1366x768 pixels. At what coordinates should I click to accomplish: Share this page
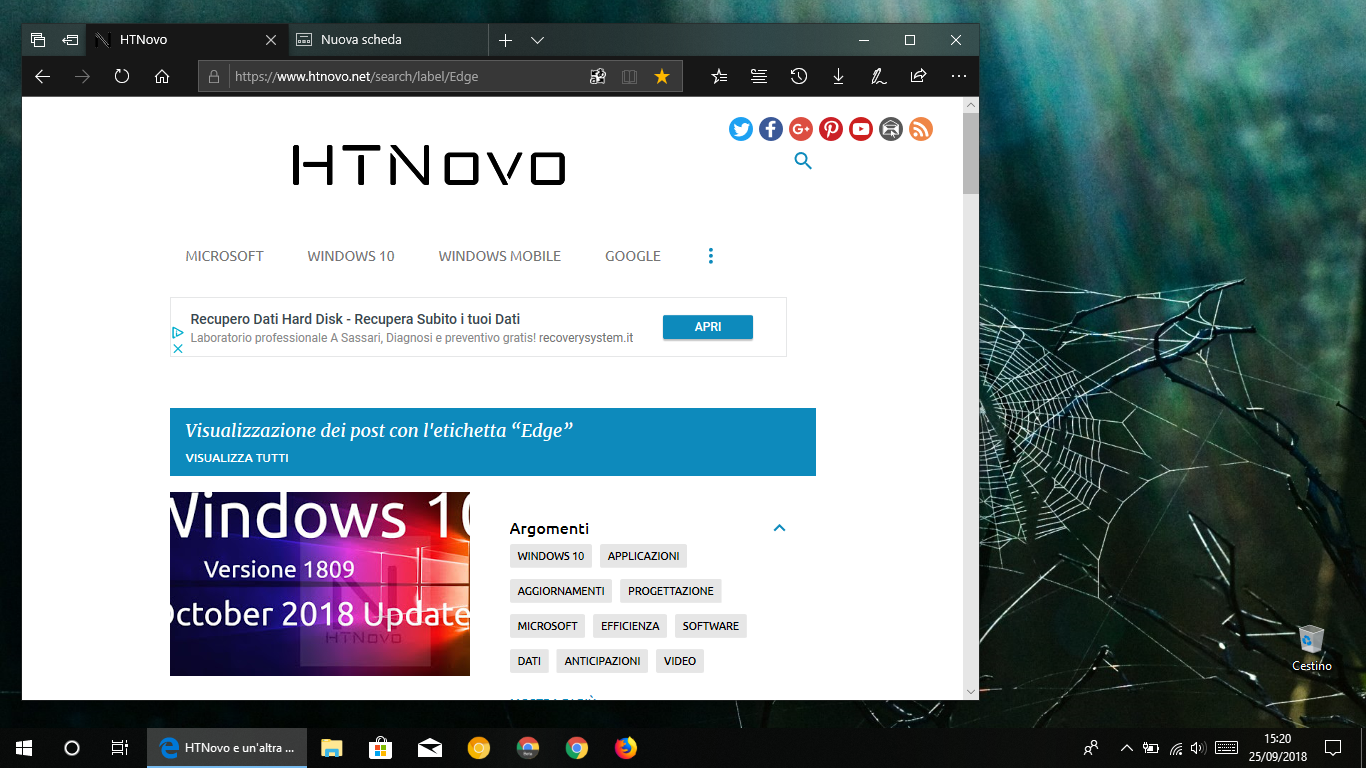click(x=918, y=76)
